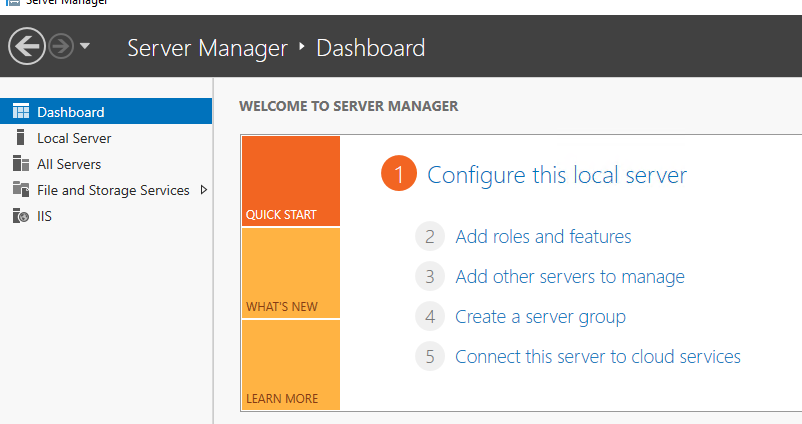The image size is (802, 424).
Task: Click Create a server group link
Action: pyautogui.click(x=540, y=317)
